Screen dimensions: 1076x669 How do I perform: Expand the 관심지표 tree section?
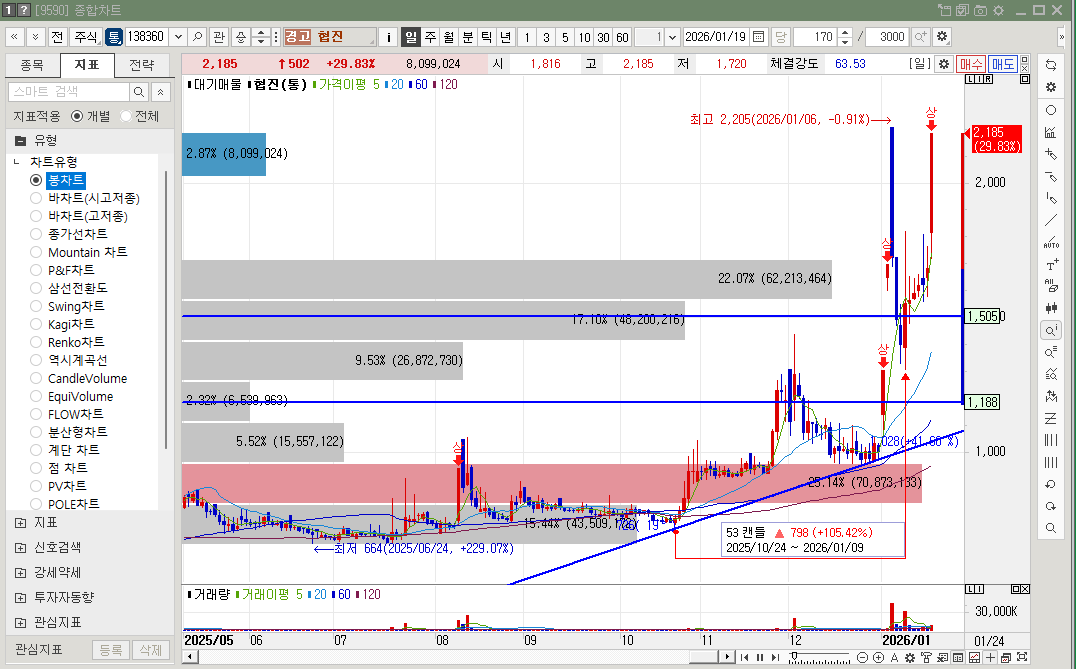21,622
